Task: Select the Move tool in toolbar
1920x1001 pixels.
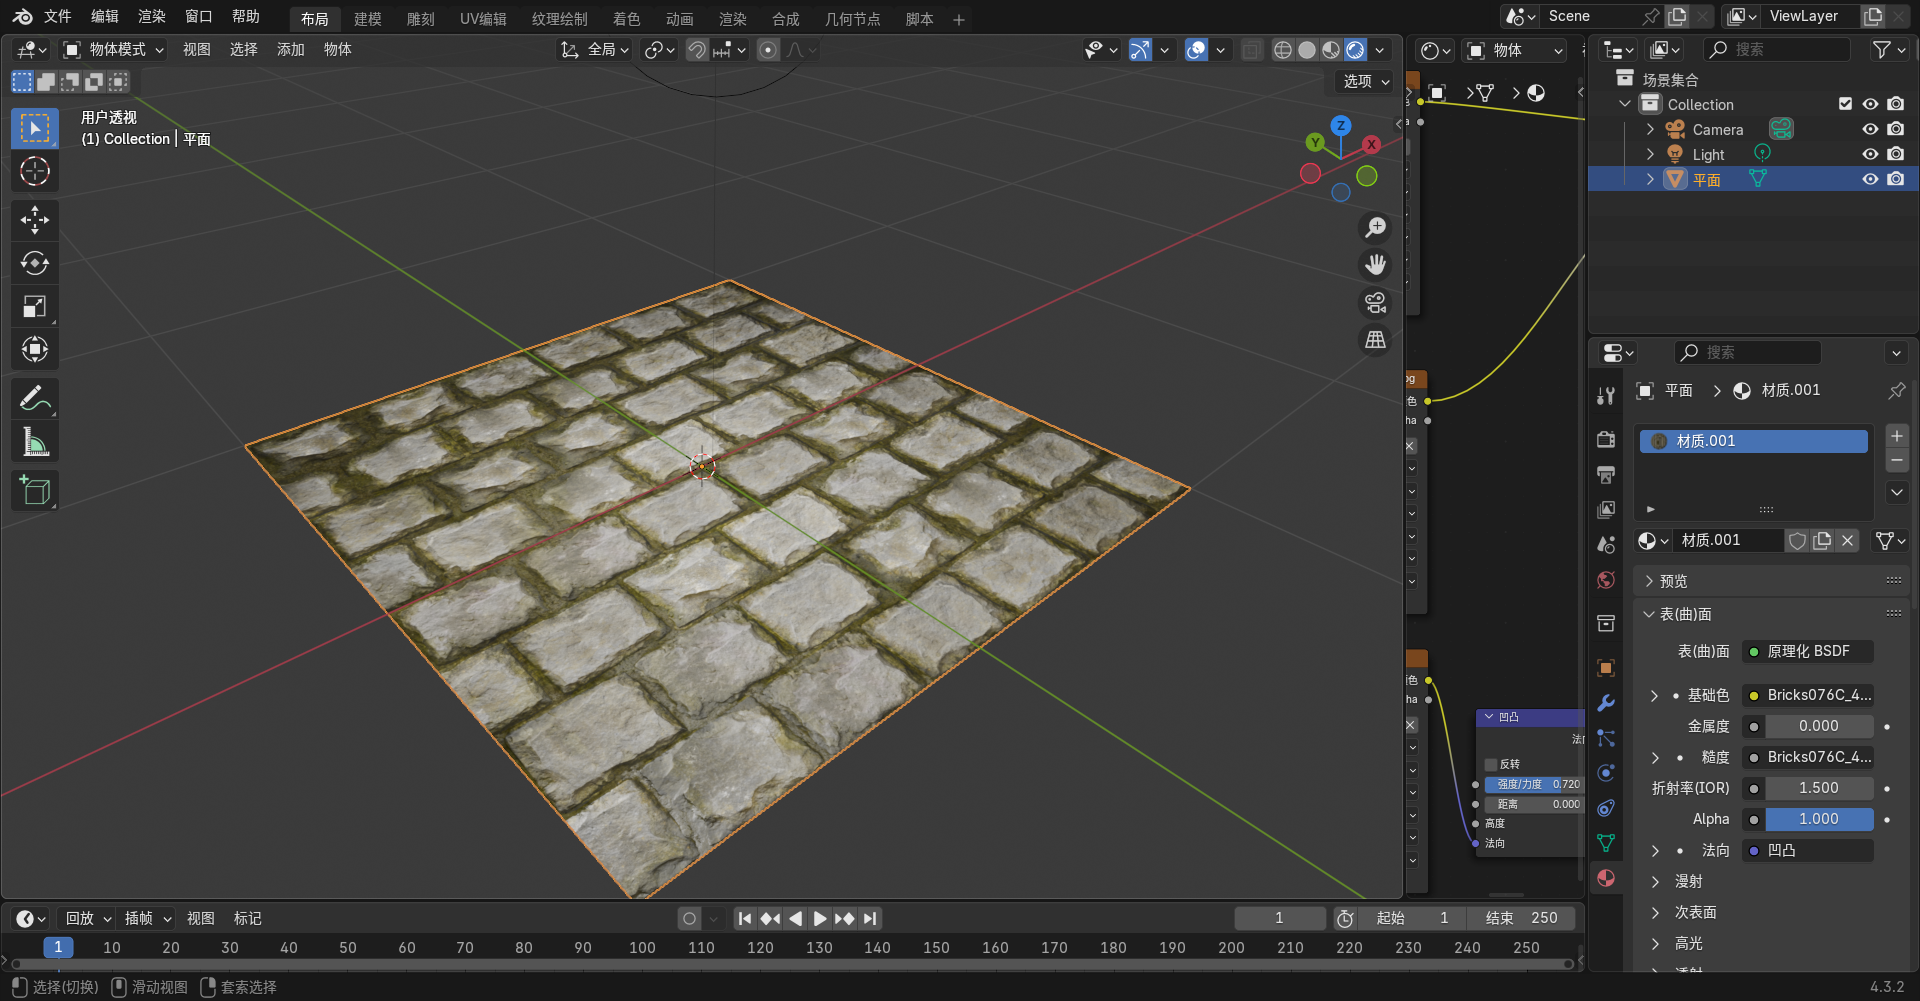Action: [35, 220]
